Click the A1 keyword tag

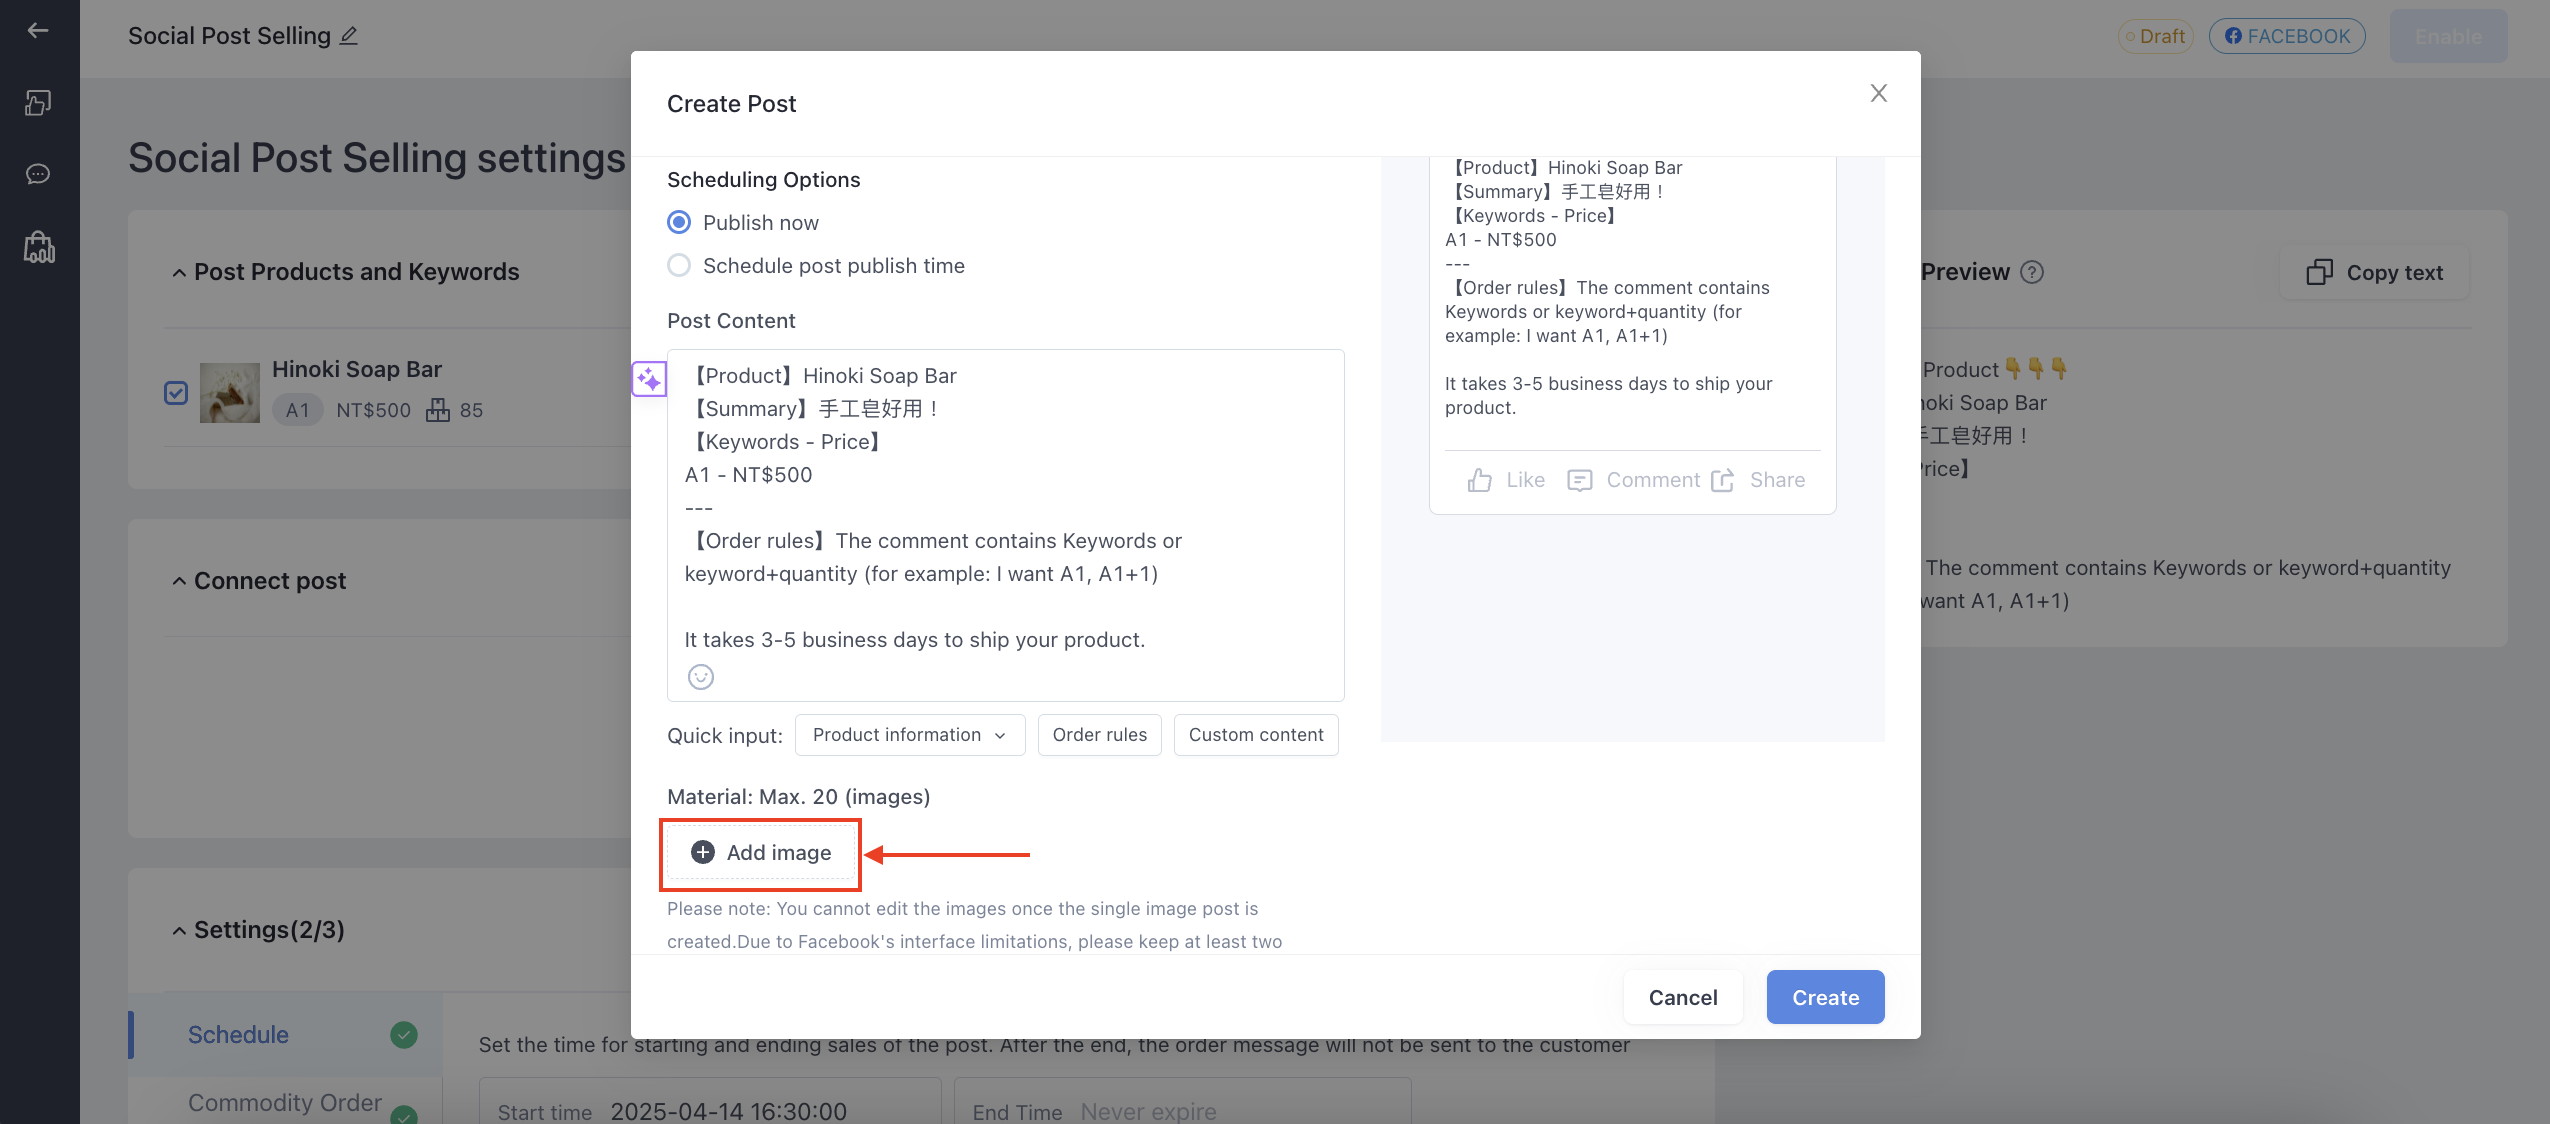tap(298, 410)
